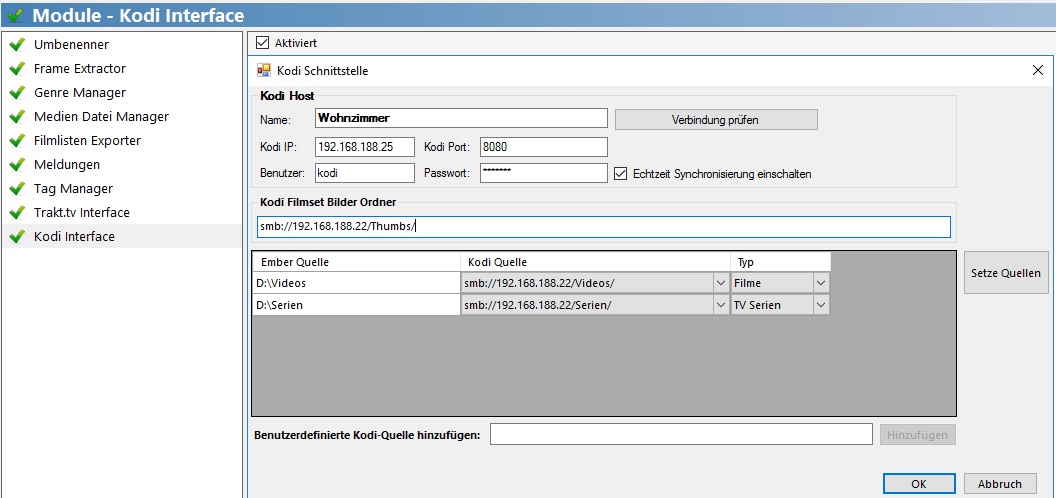Click Verbindung prüfen button
1056x498 pixels.
click(716, 120)
